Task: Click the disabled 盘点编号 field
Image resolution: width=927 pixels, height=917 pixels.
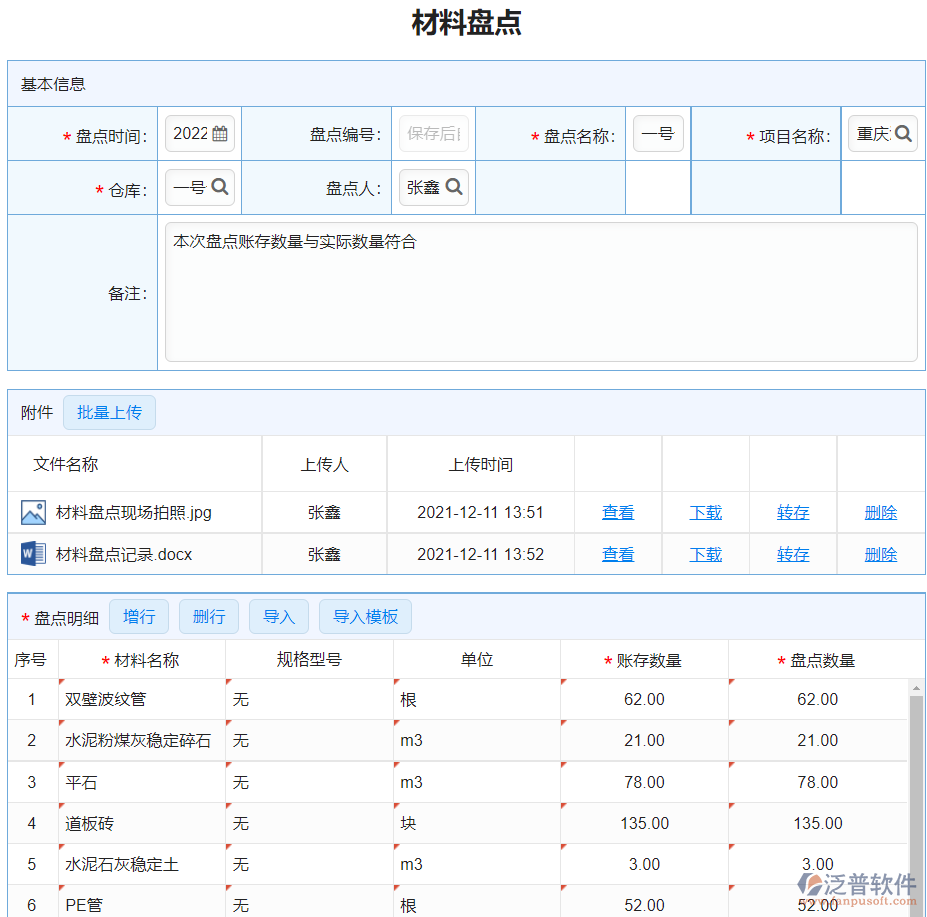Action: pyautogui.click(x=434, y=133)
